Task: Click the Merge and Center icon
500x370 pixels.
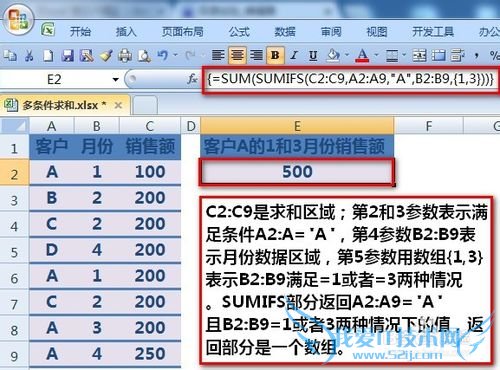Action: 419,55
